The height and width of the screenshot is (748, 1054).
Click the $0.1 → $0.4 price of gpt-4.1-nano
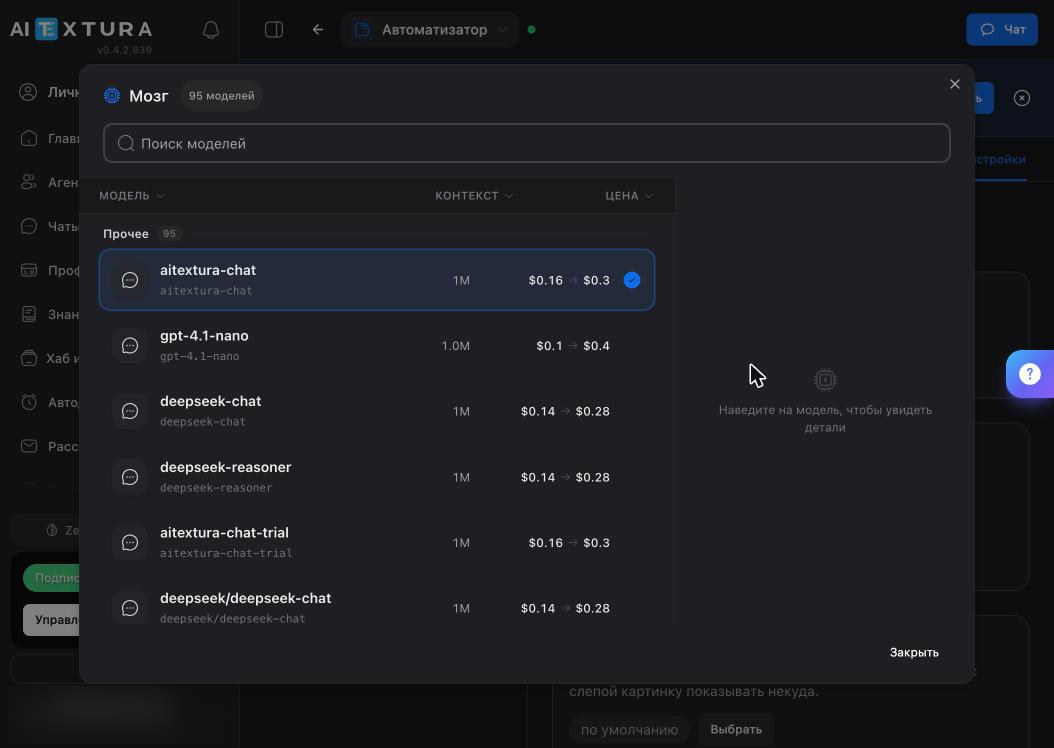coord(573,345)
